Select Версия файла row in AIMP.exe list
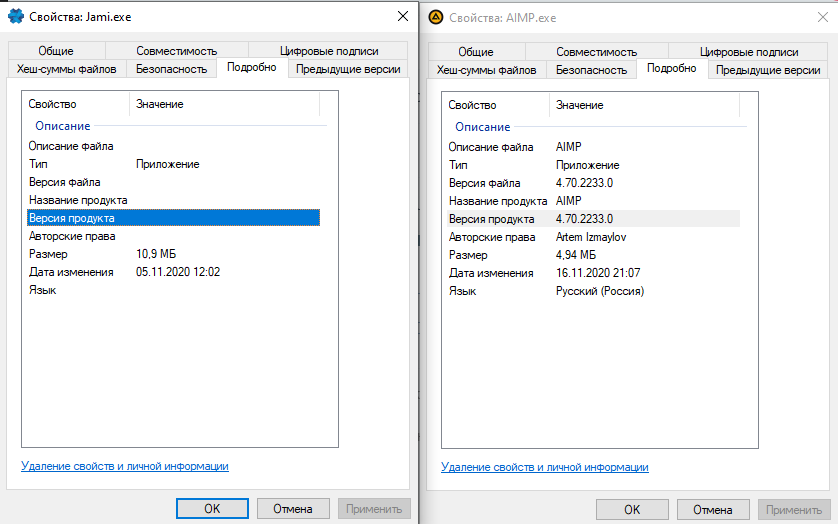838x524 pixels. (593, 183)
